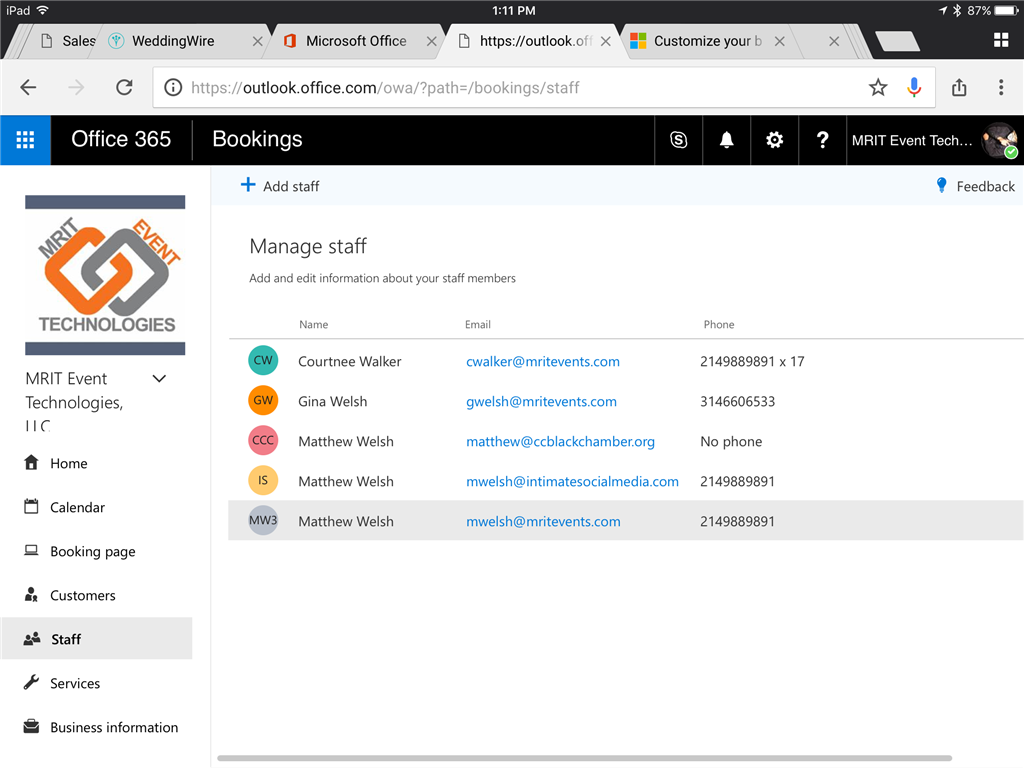Click the horizontal scrollbar at bottom
This screenshot has height=768, width=1024.
pos(584,758)
